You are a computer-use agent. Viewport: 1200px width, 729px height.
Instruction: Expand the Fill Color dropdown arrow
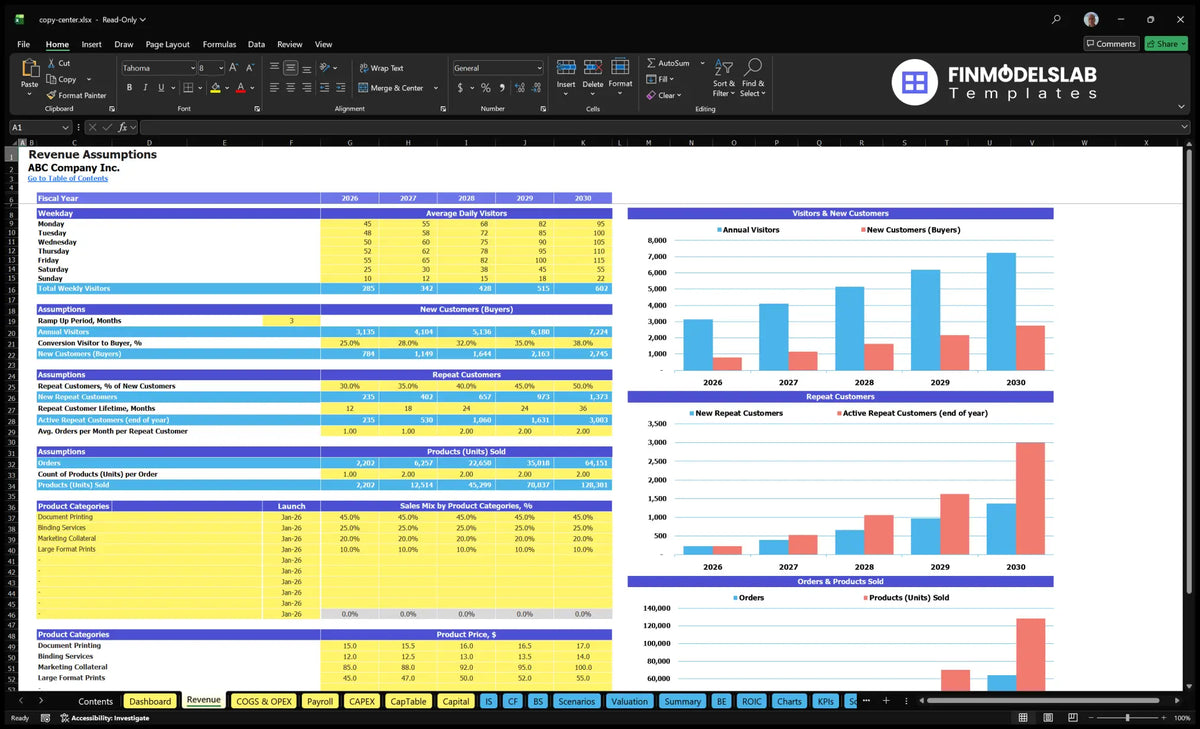click(227, 88)
